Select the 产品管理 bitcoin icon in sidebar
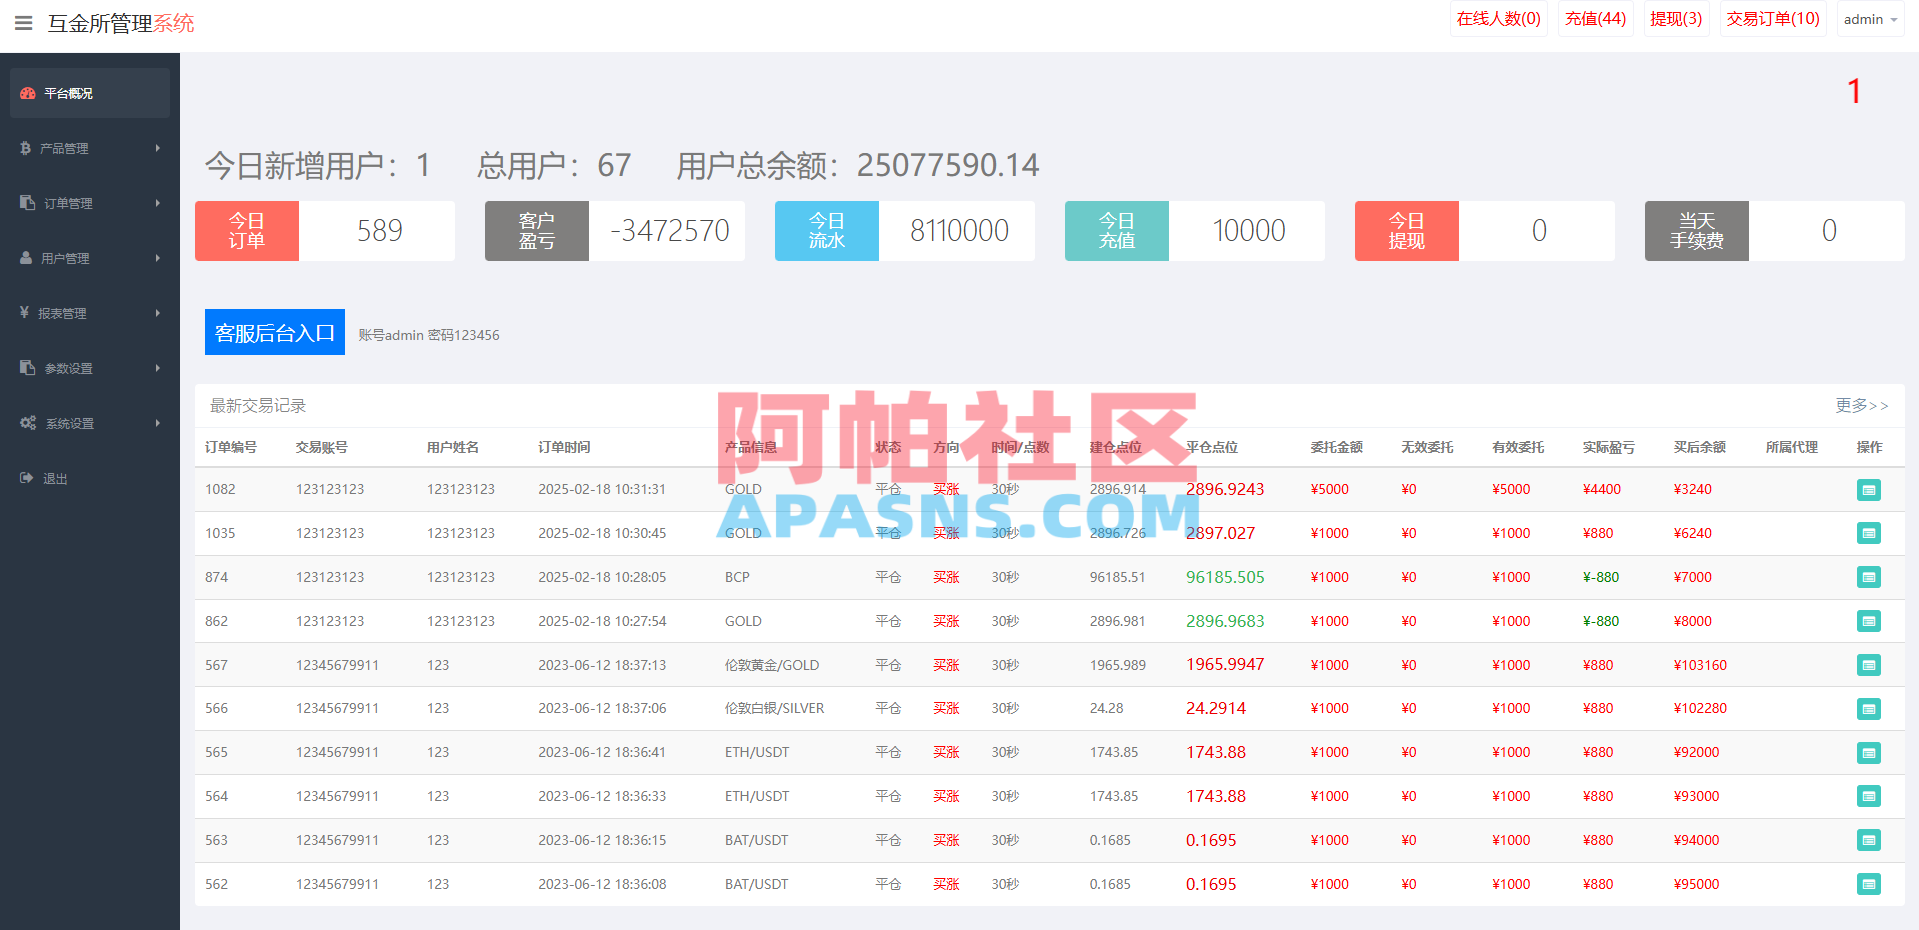The width and height of the screenshot is (1919, 930). tap(25, 147)
